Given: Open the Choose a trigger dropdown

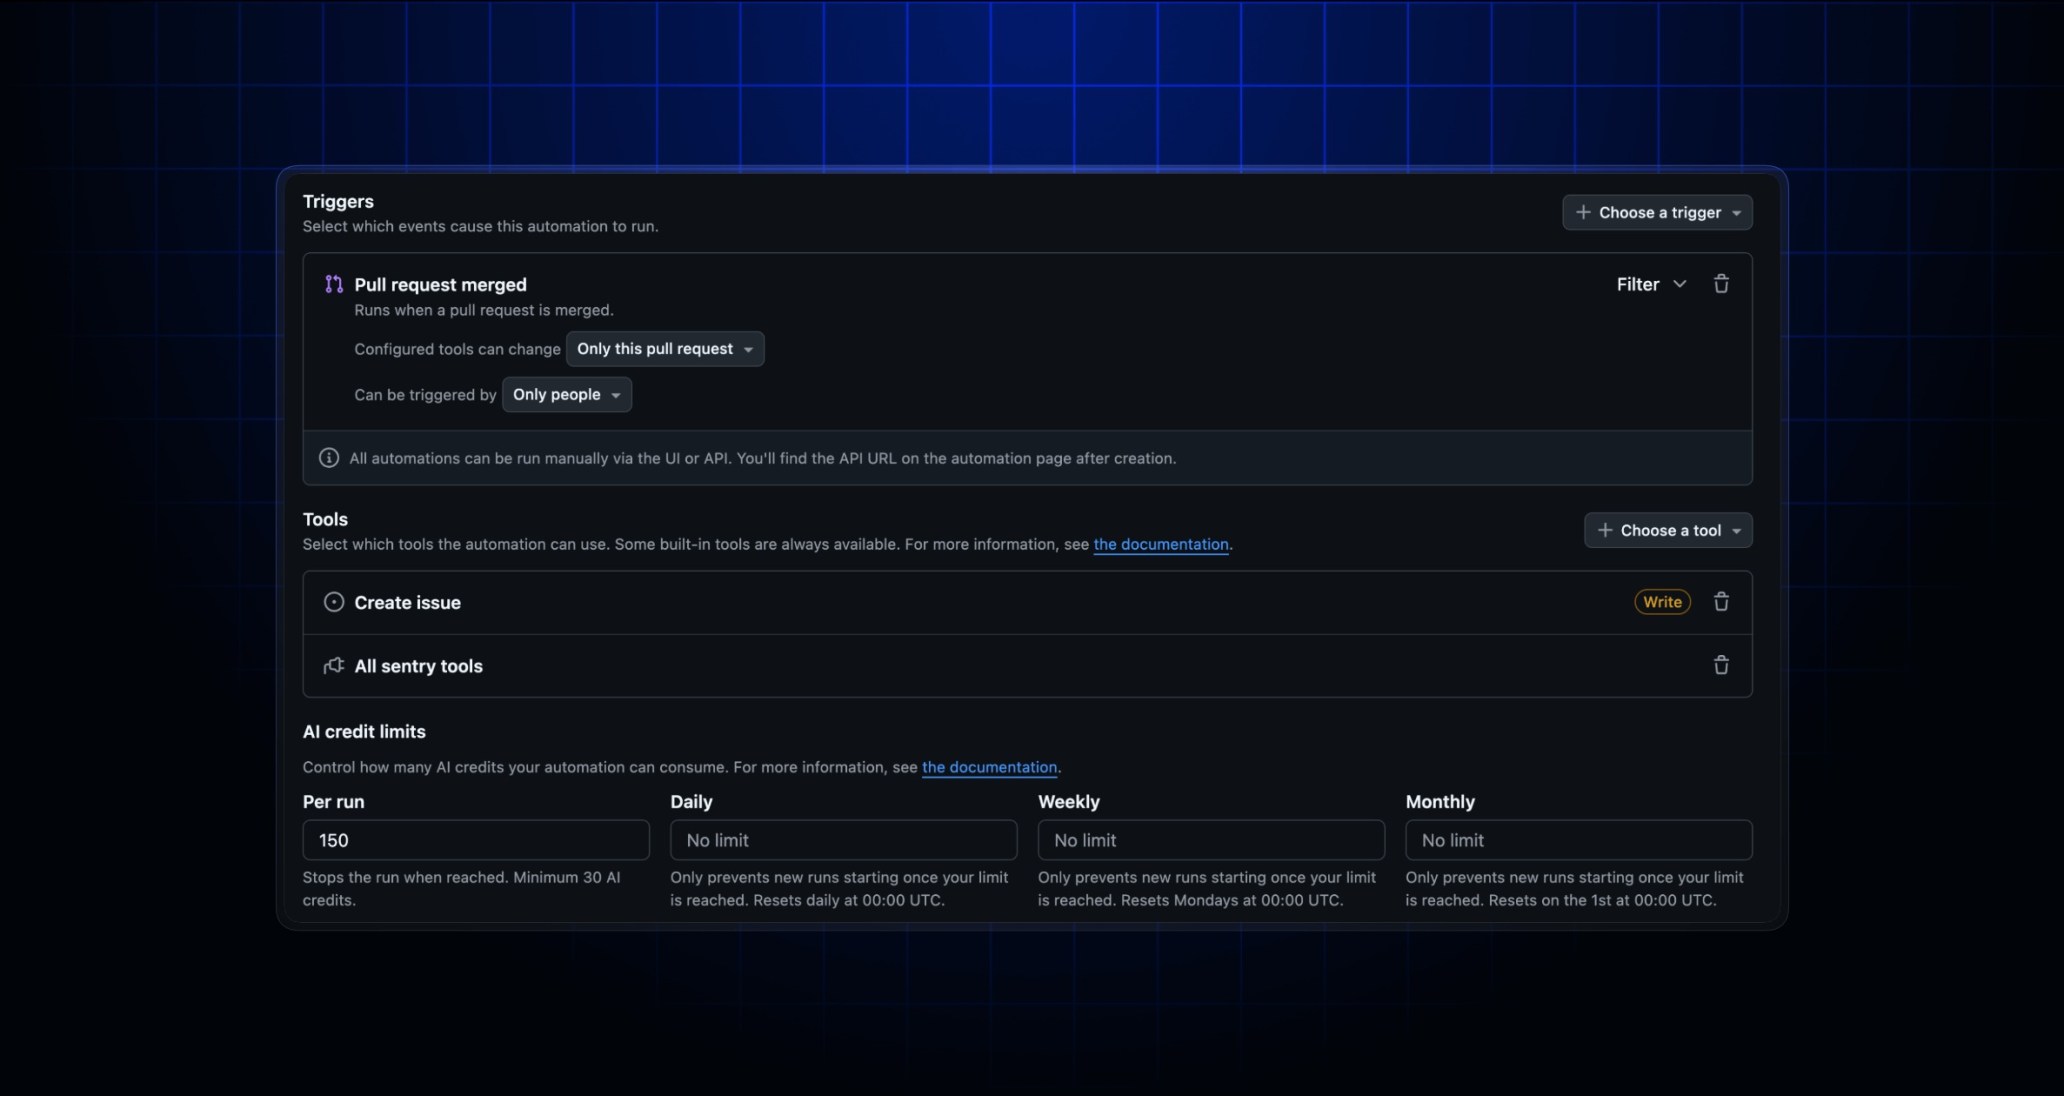Looking at the screenshot, I should 1657,212.
